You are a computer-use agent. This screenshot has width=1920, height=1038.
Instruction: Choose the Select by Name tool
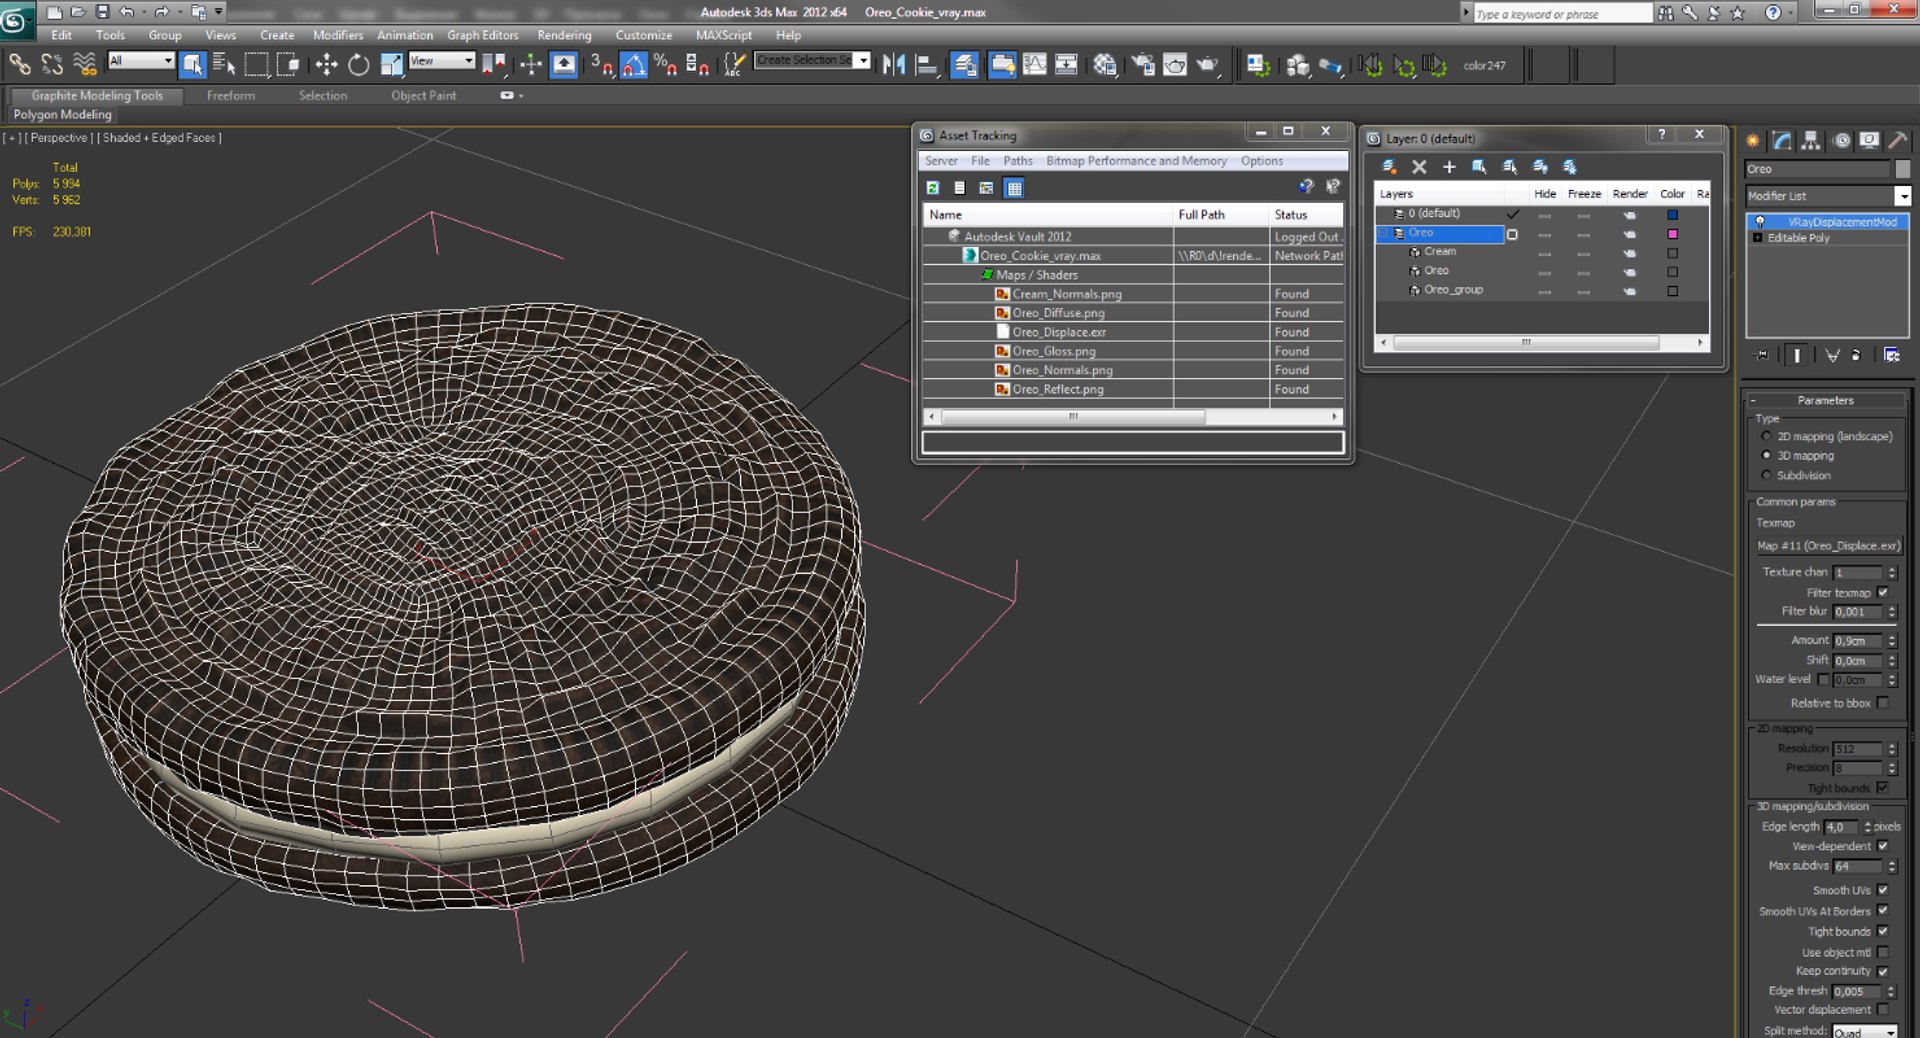224,65
